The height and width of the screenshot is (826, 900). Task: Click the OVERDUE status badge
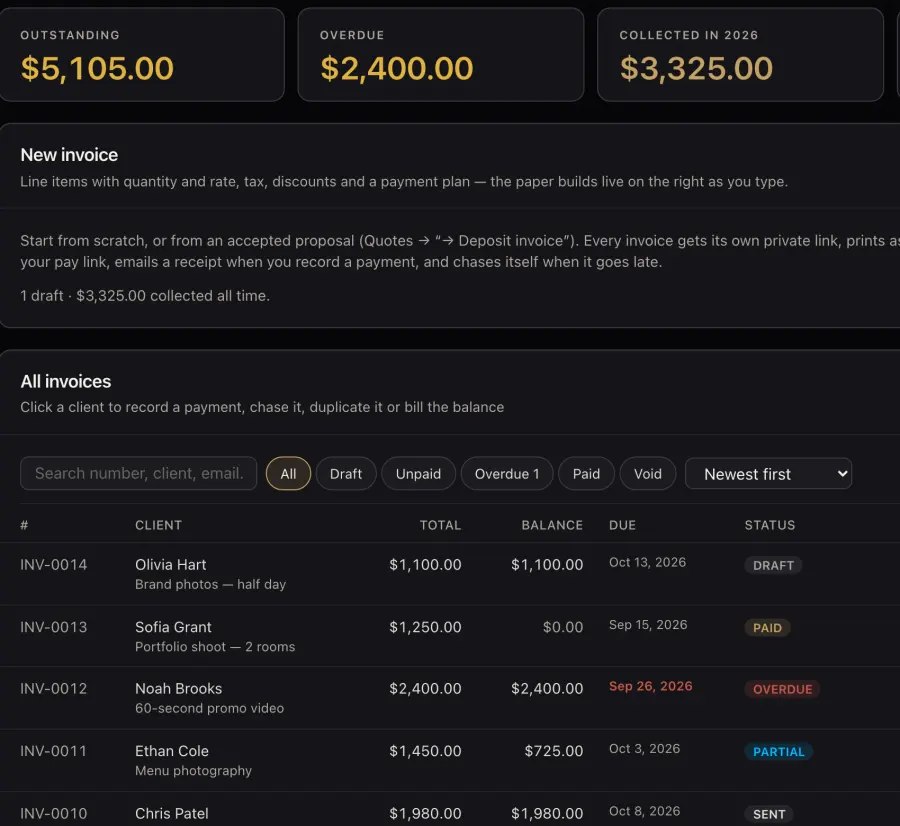(782, 689)
